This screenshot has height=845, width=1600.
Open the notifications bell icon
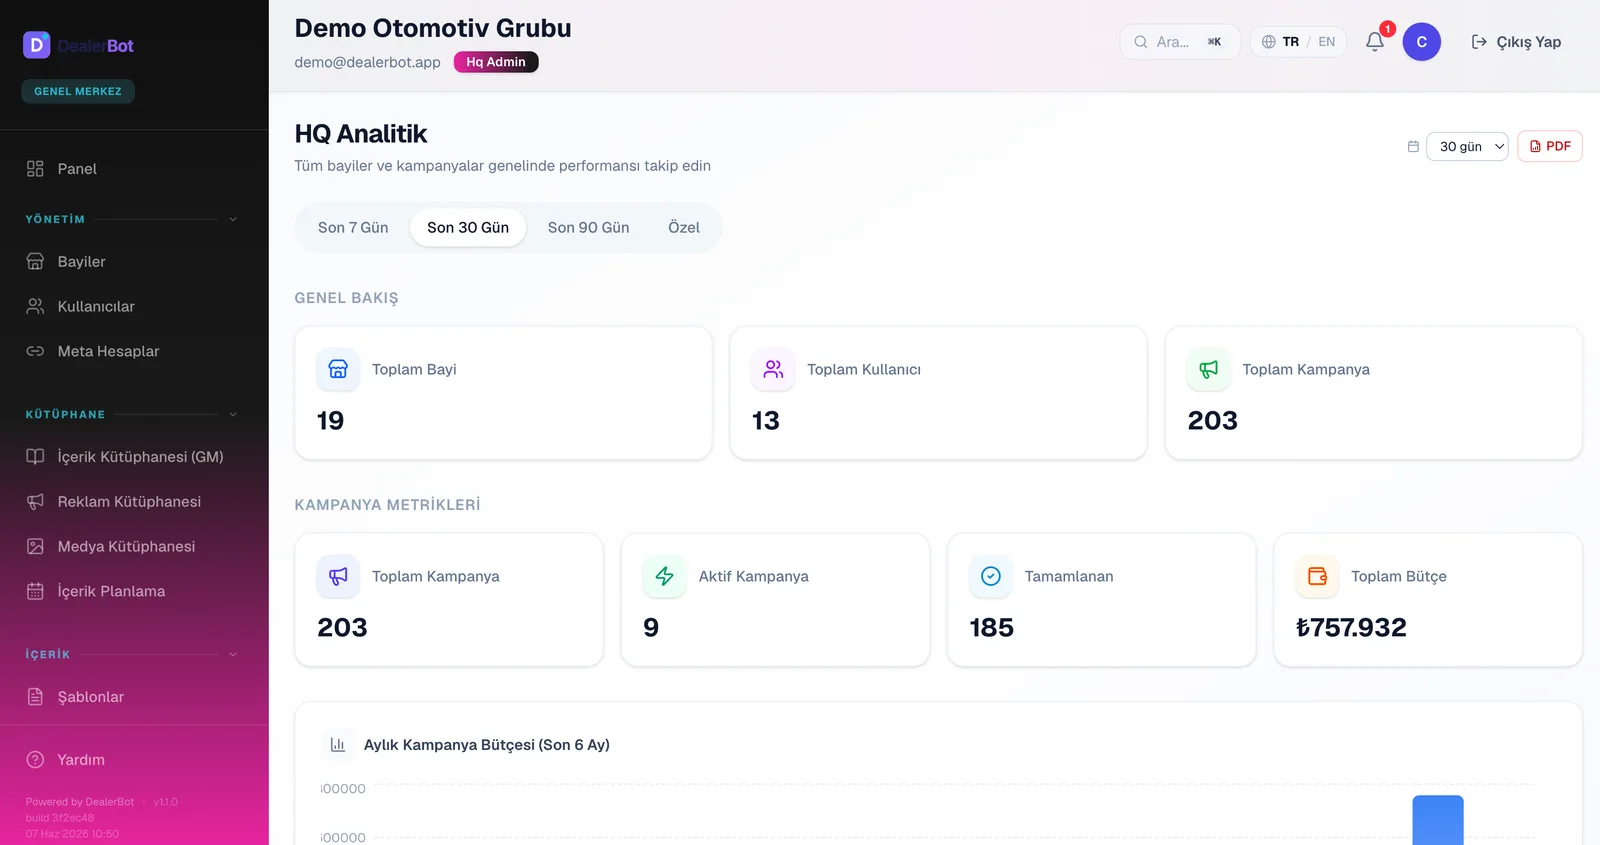(1375, 42)
